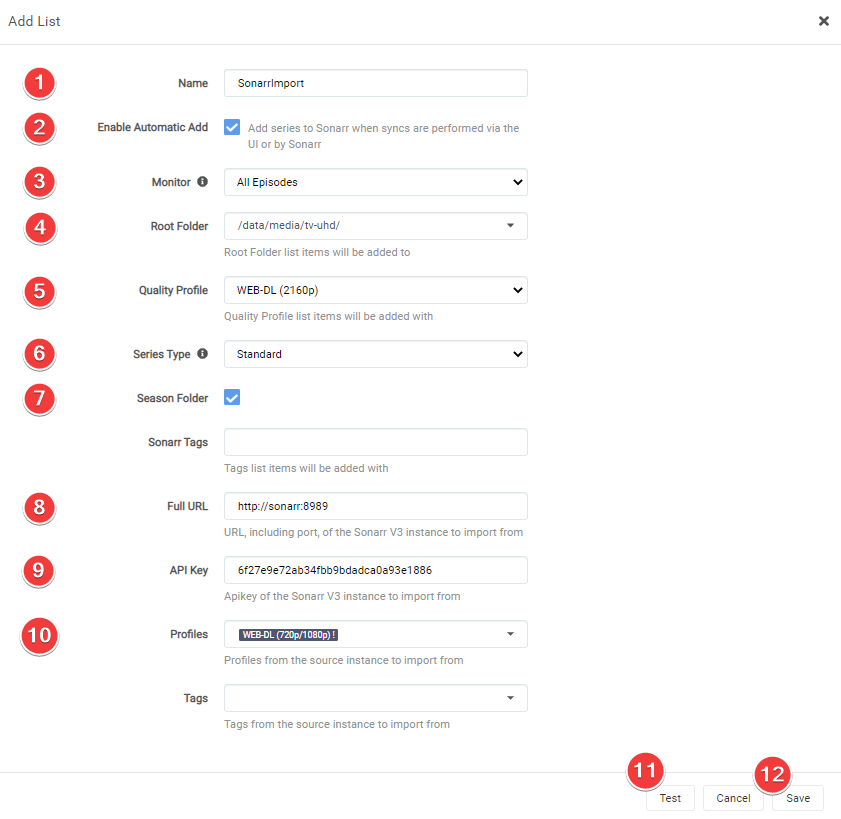Toggle the Season Folder checkbox
The height and width of the screenshot is (819, 841).
pos(232,397)
